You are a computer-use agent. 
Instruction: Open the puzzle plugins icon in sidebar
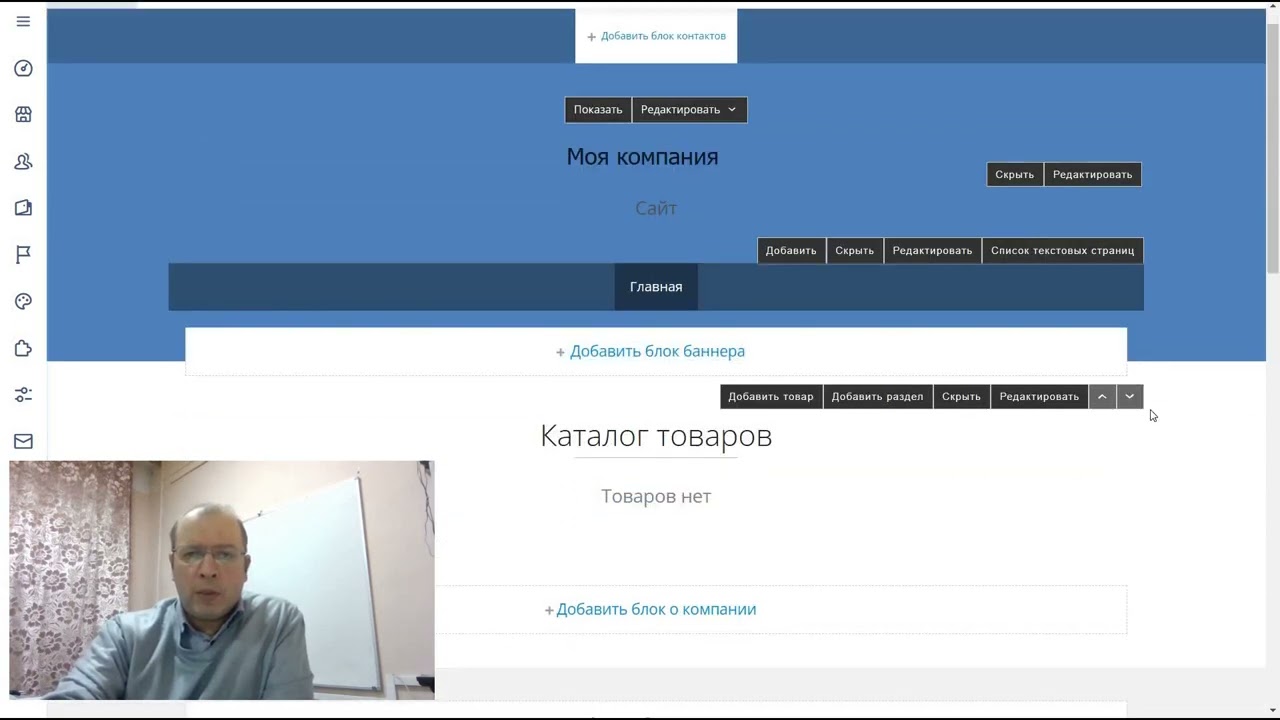pos(23,348)
